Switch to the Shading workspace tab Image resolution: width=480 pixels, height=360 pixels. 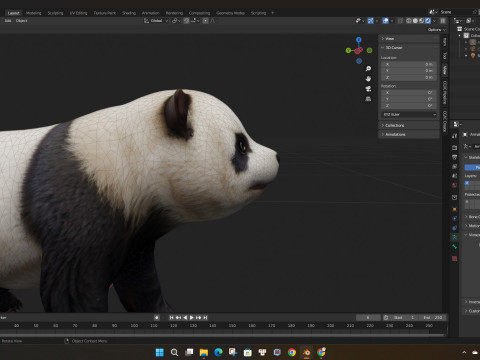129,13
